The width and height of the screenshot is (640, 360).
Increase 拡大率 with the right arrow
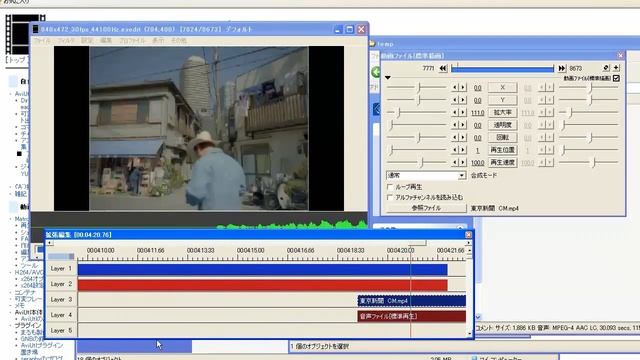point(463,112)
